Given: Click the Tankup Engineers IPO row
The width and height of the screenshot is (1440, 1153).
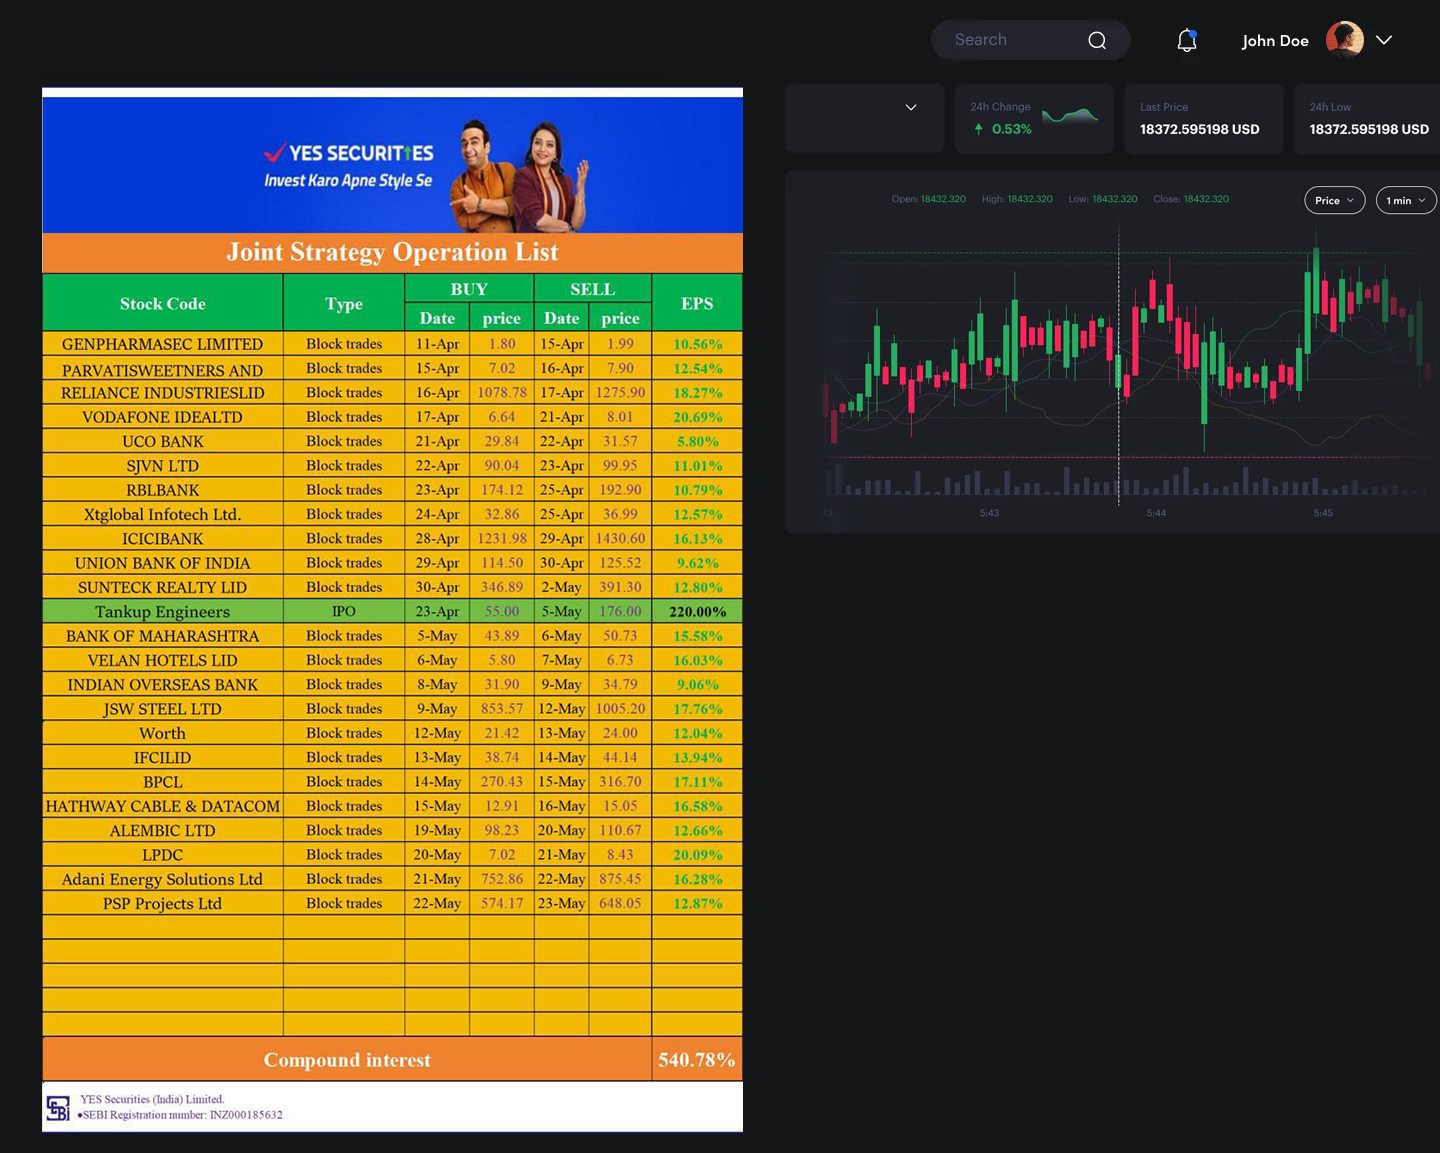Looking at the screenshot, I should pyautogui.click(x=392, y=611).
